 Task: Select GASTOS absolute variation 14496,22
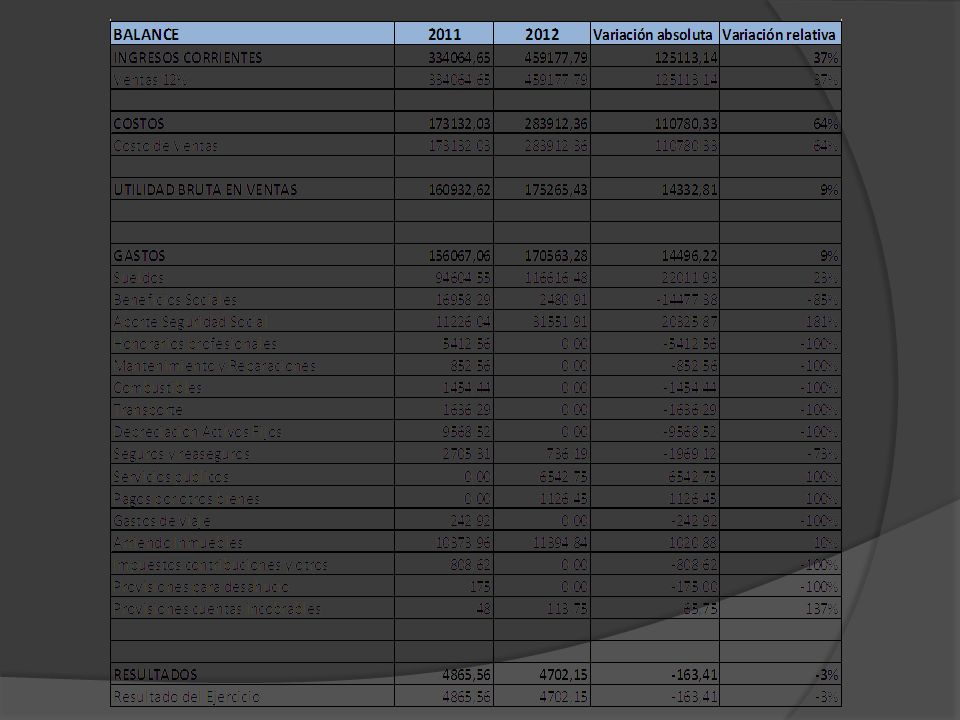(689, 256)
